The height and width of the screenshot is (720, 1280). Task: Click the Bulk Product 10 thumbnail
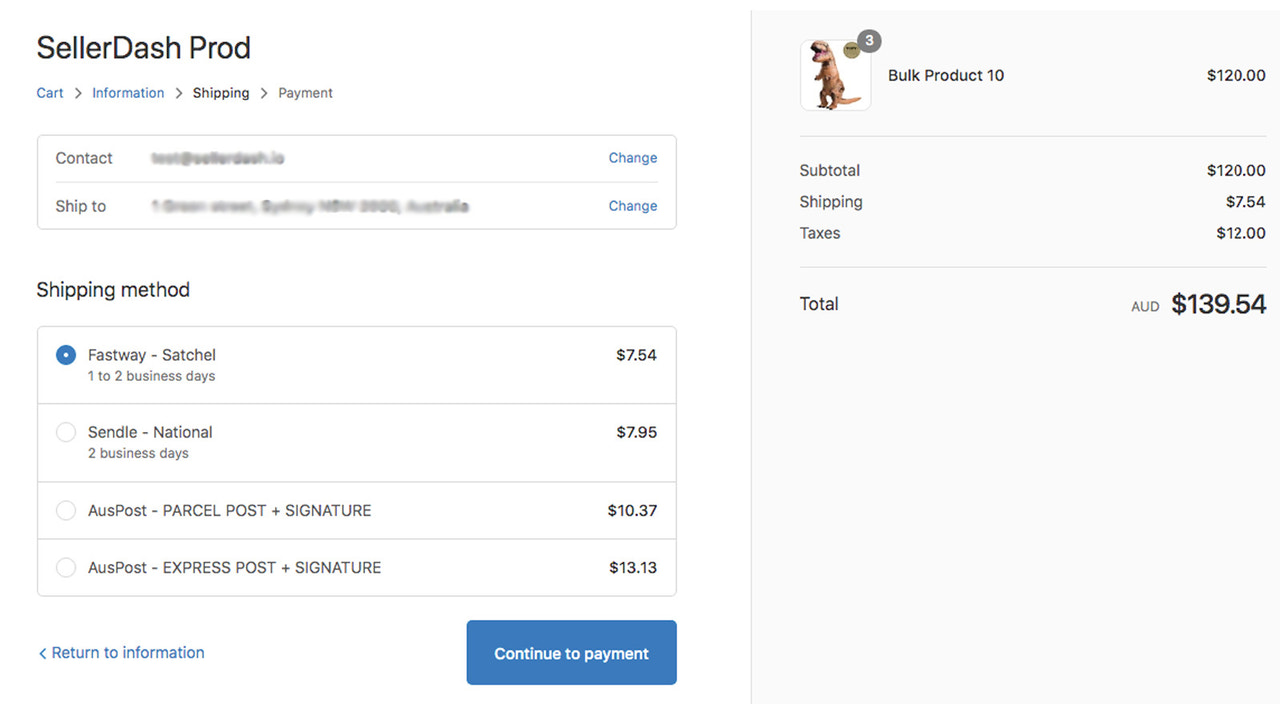[835, 75]
